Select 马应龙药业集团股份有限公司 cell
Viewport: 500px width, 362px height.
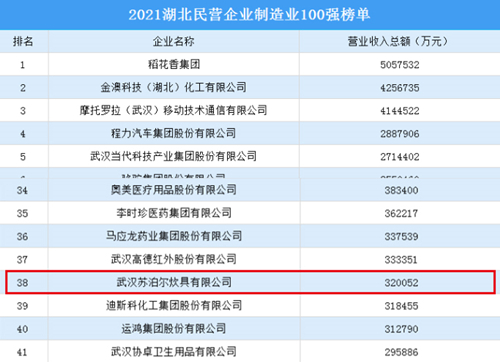point(174,236)
